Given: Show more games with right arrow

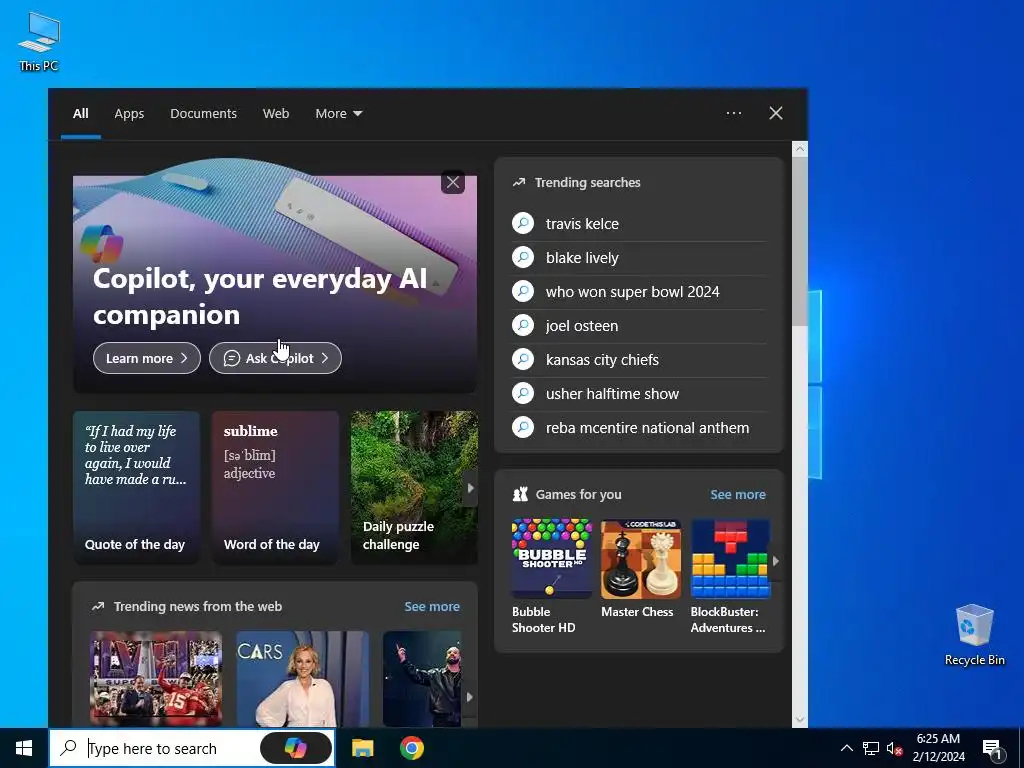Looking at the screenshot, I should pos(775,560).
